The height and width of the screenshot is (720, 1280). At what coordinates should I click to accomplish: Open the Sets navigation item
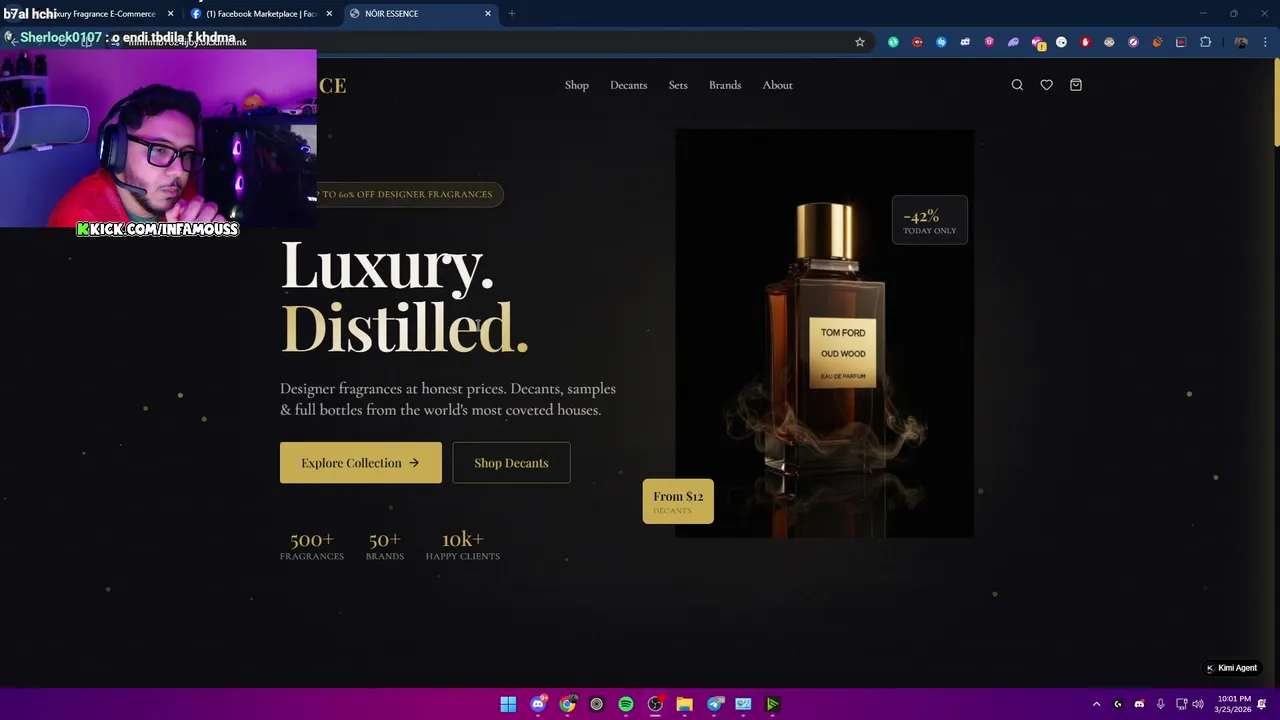[x=678, y=85]
